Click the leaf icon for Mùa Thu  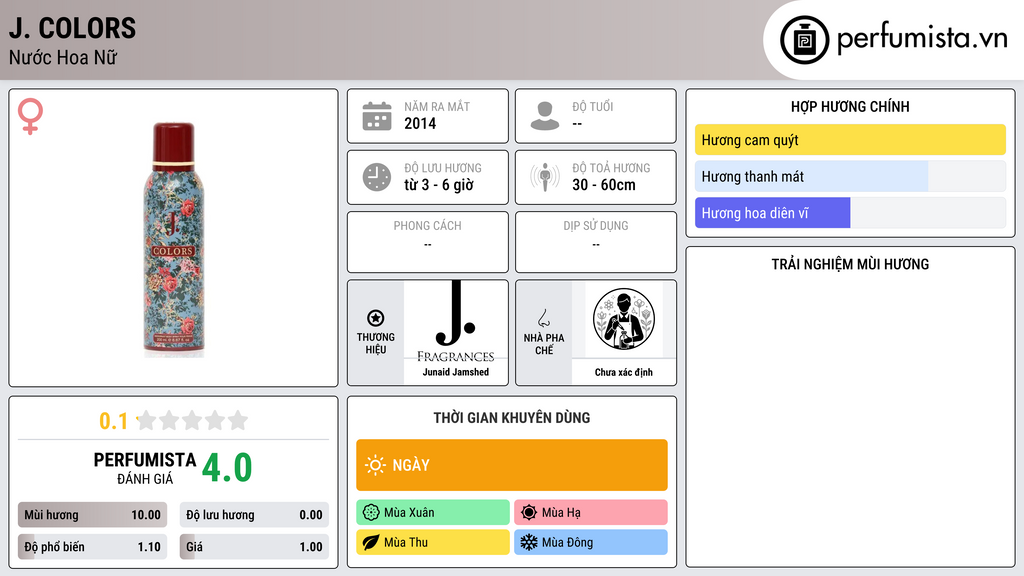(x=371, y=542)
